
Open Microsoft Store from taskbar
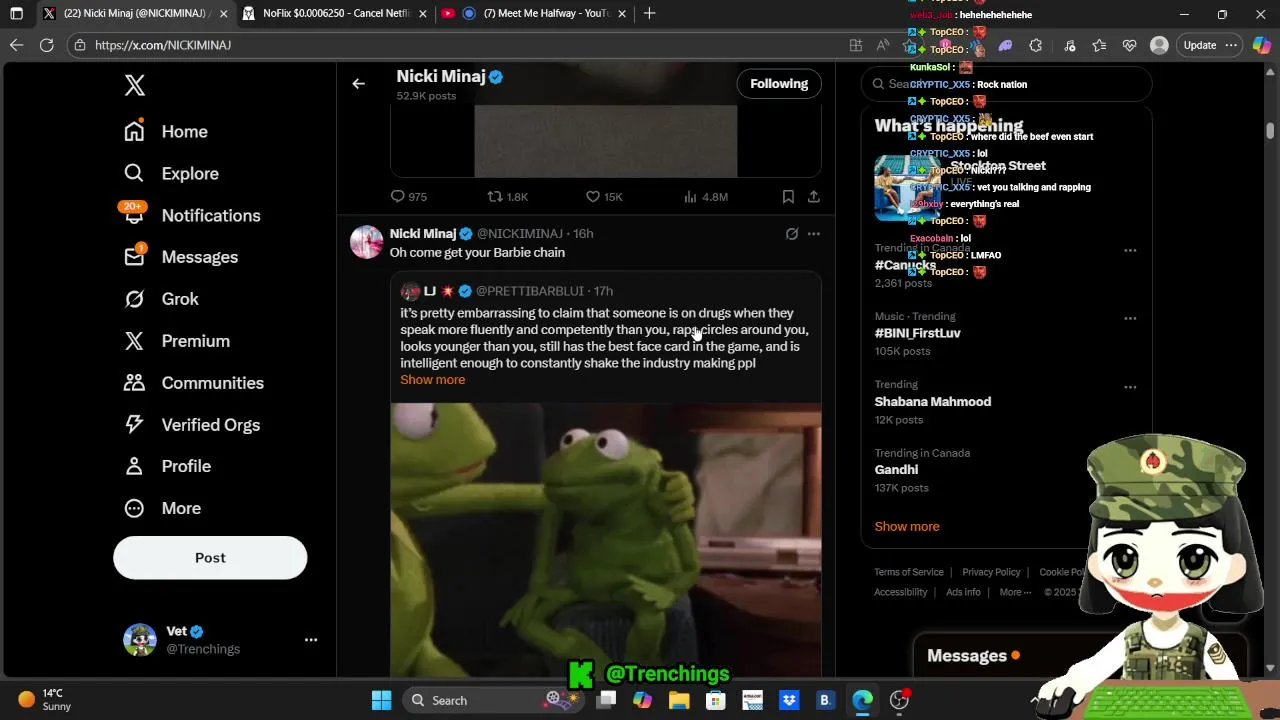716,700
